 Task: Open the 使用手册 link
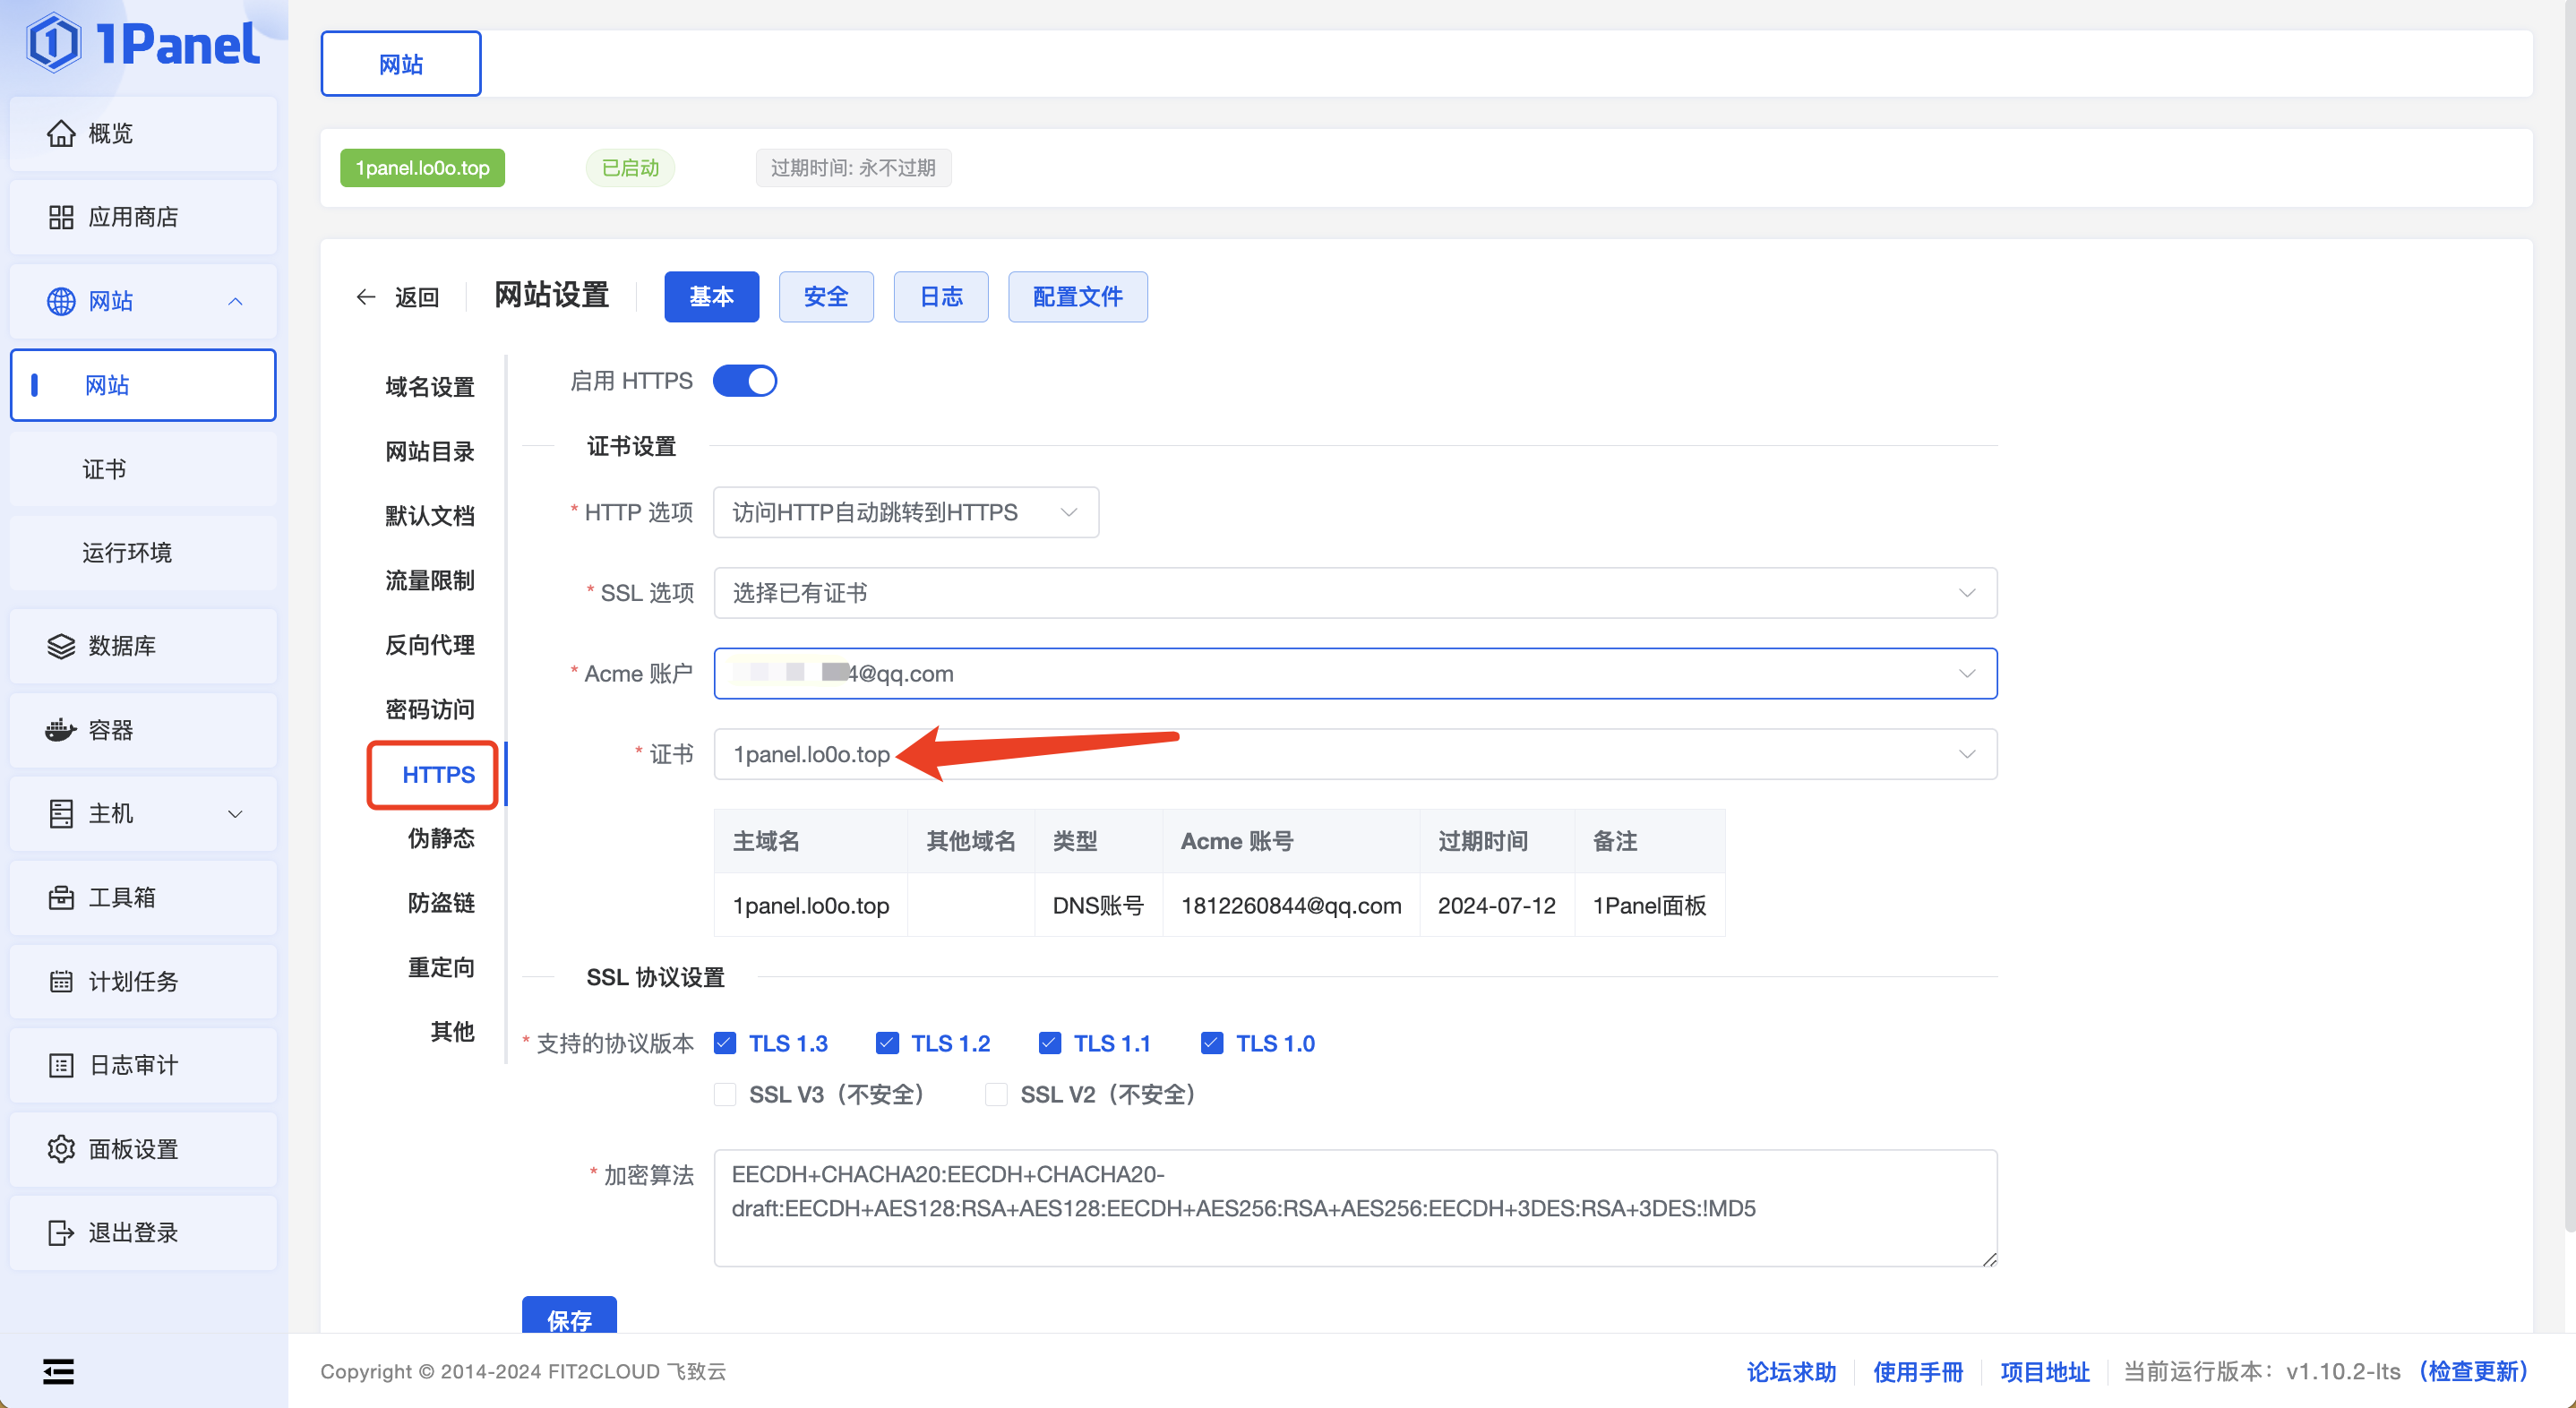pyautogui.click(x=1918, y=1372)
